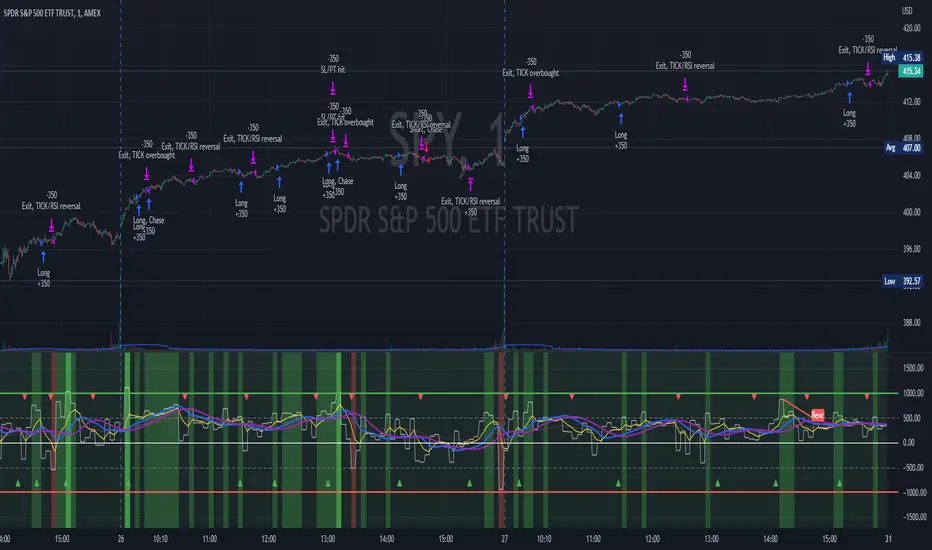Image resolution: width=932 pixels, height=550 pixels.
Task: Click the -1000.00 indicator scale value
Action: click(913, 492)
